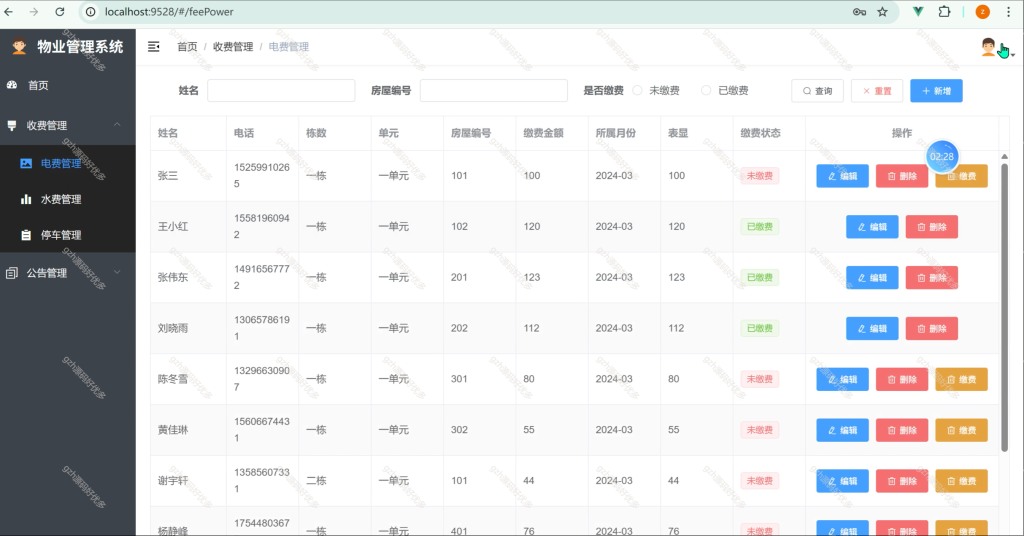Screen dimensions: 1024x536
Task: Toggle the sidebar hamburger icon
Action: pyautogui.click(x=153, y=46)
